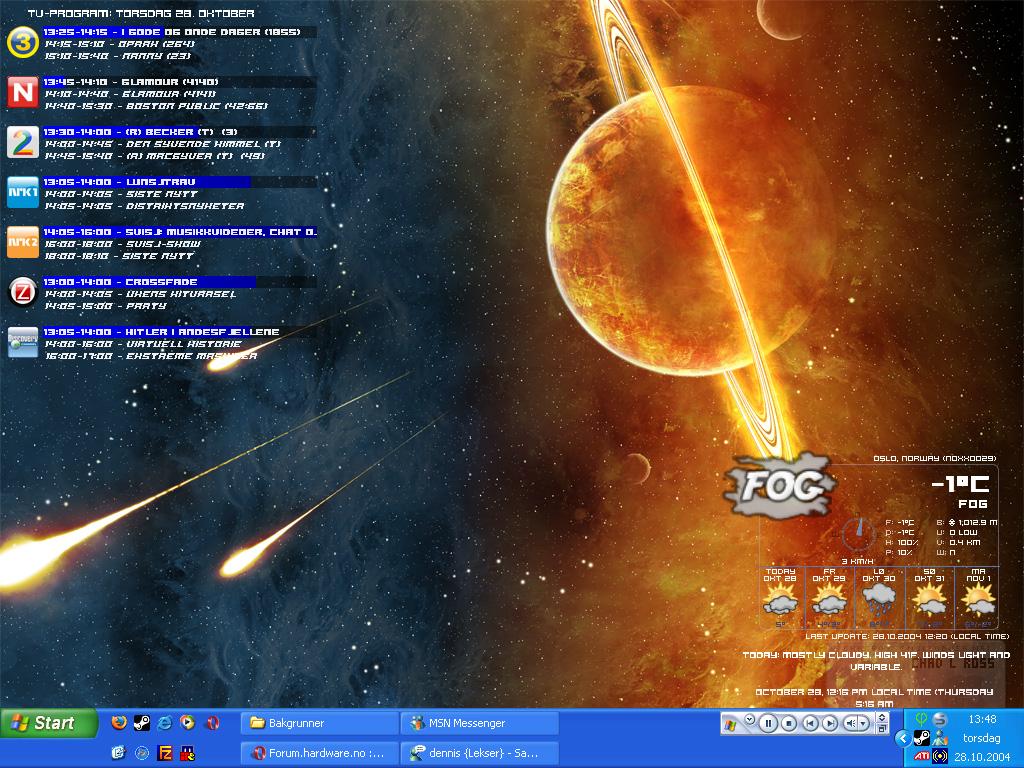
Task: Select the Fr Okt 29 forecast
Action: tap(829, 599)
